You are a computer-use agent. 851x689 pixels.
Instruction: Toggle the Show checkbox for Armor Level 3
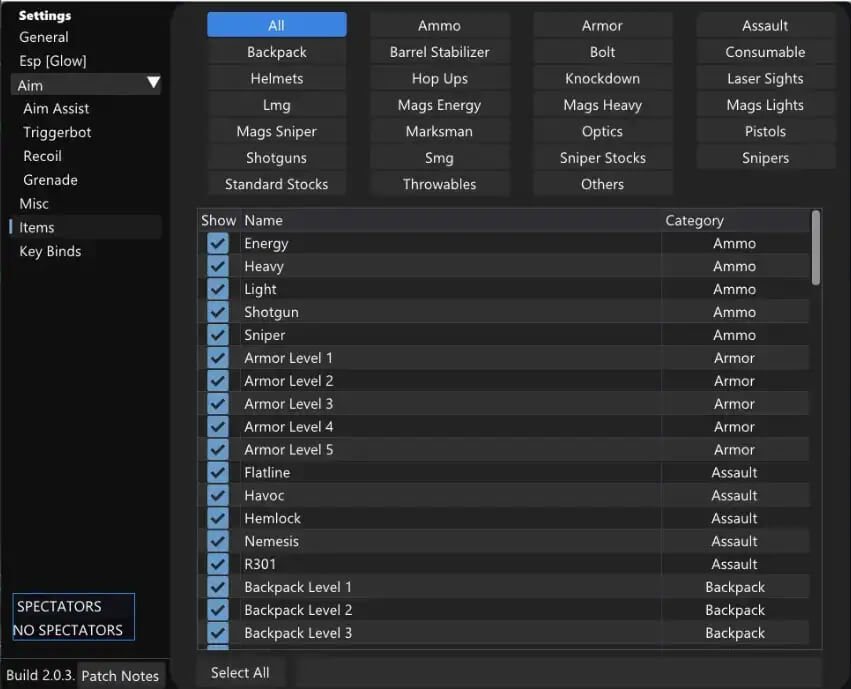tap(218, 404)
